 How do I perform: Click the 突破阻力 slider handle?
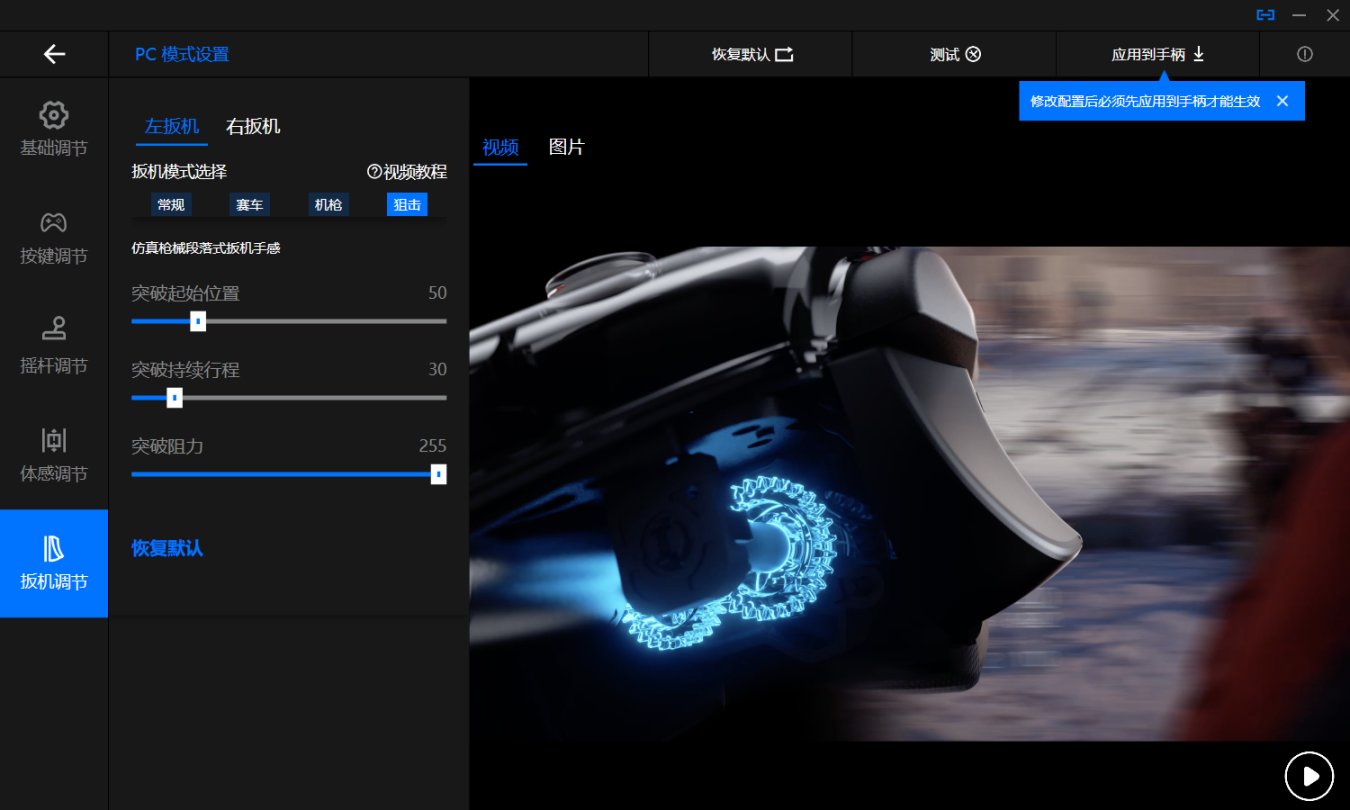[438, 474]
